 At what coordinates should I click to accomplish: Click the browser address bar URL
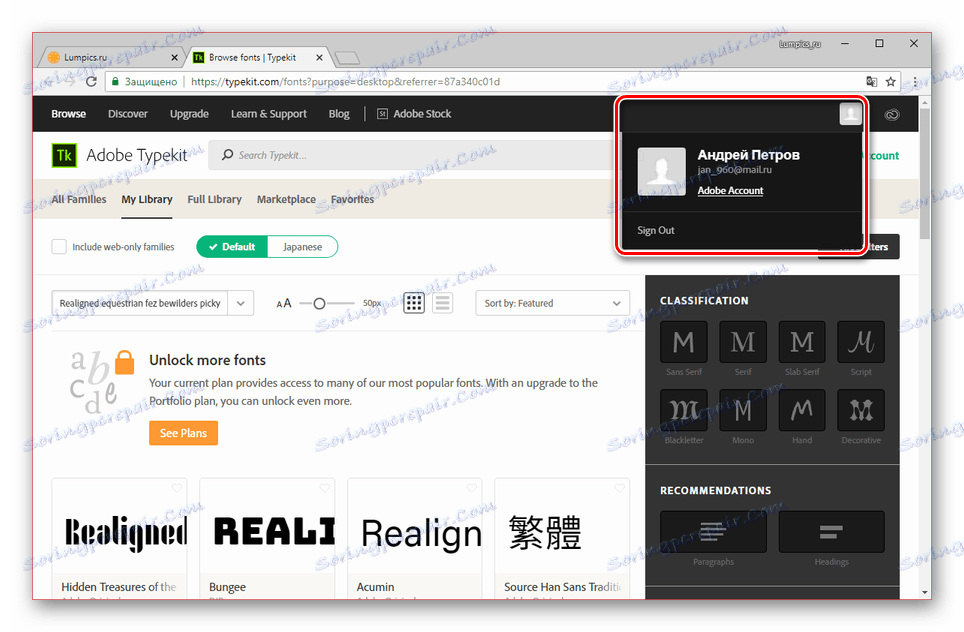(x=345, y=82)
